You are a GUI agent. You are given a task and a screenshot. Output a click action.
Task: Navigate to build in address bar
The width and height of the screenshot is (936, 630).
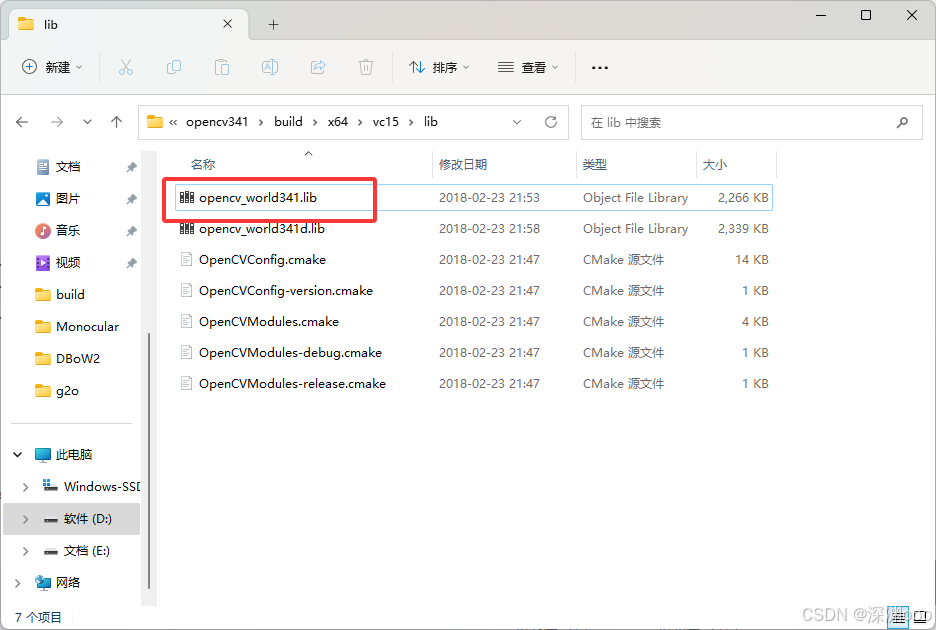(288, 122)
